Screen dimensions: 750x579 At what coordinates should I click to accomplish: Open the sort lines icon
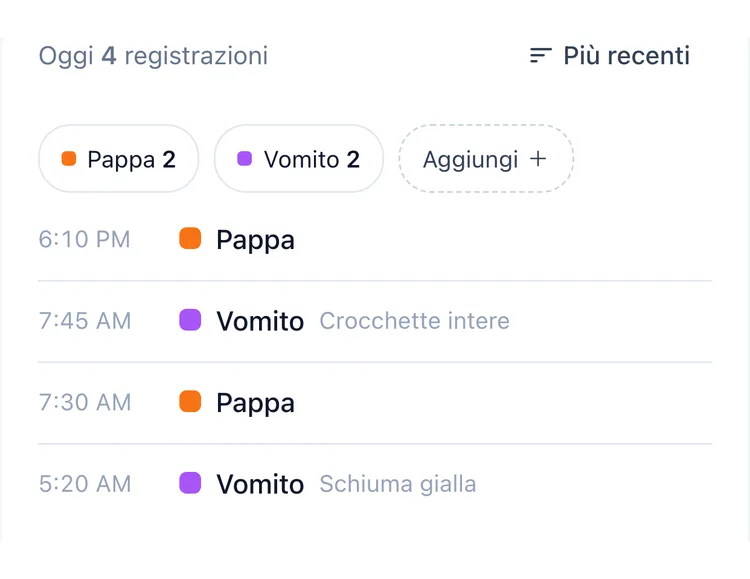(540, 56)
